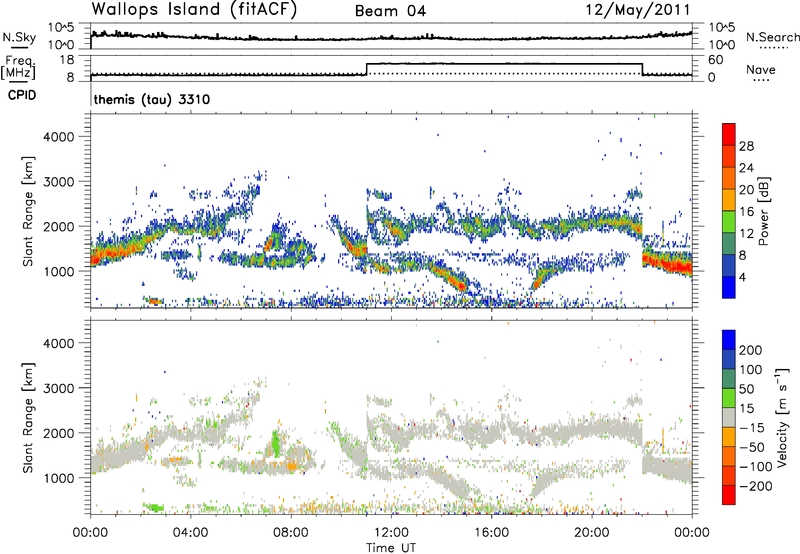This screenshot has height=554, width=800.
Task: Click the raised frequency plateau line after 11:00
Action: 504,64
